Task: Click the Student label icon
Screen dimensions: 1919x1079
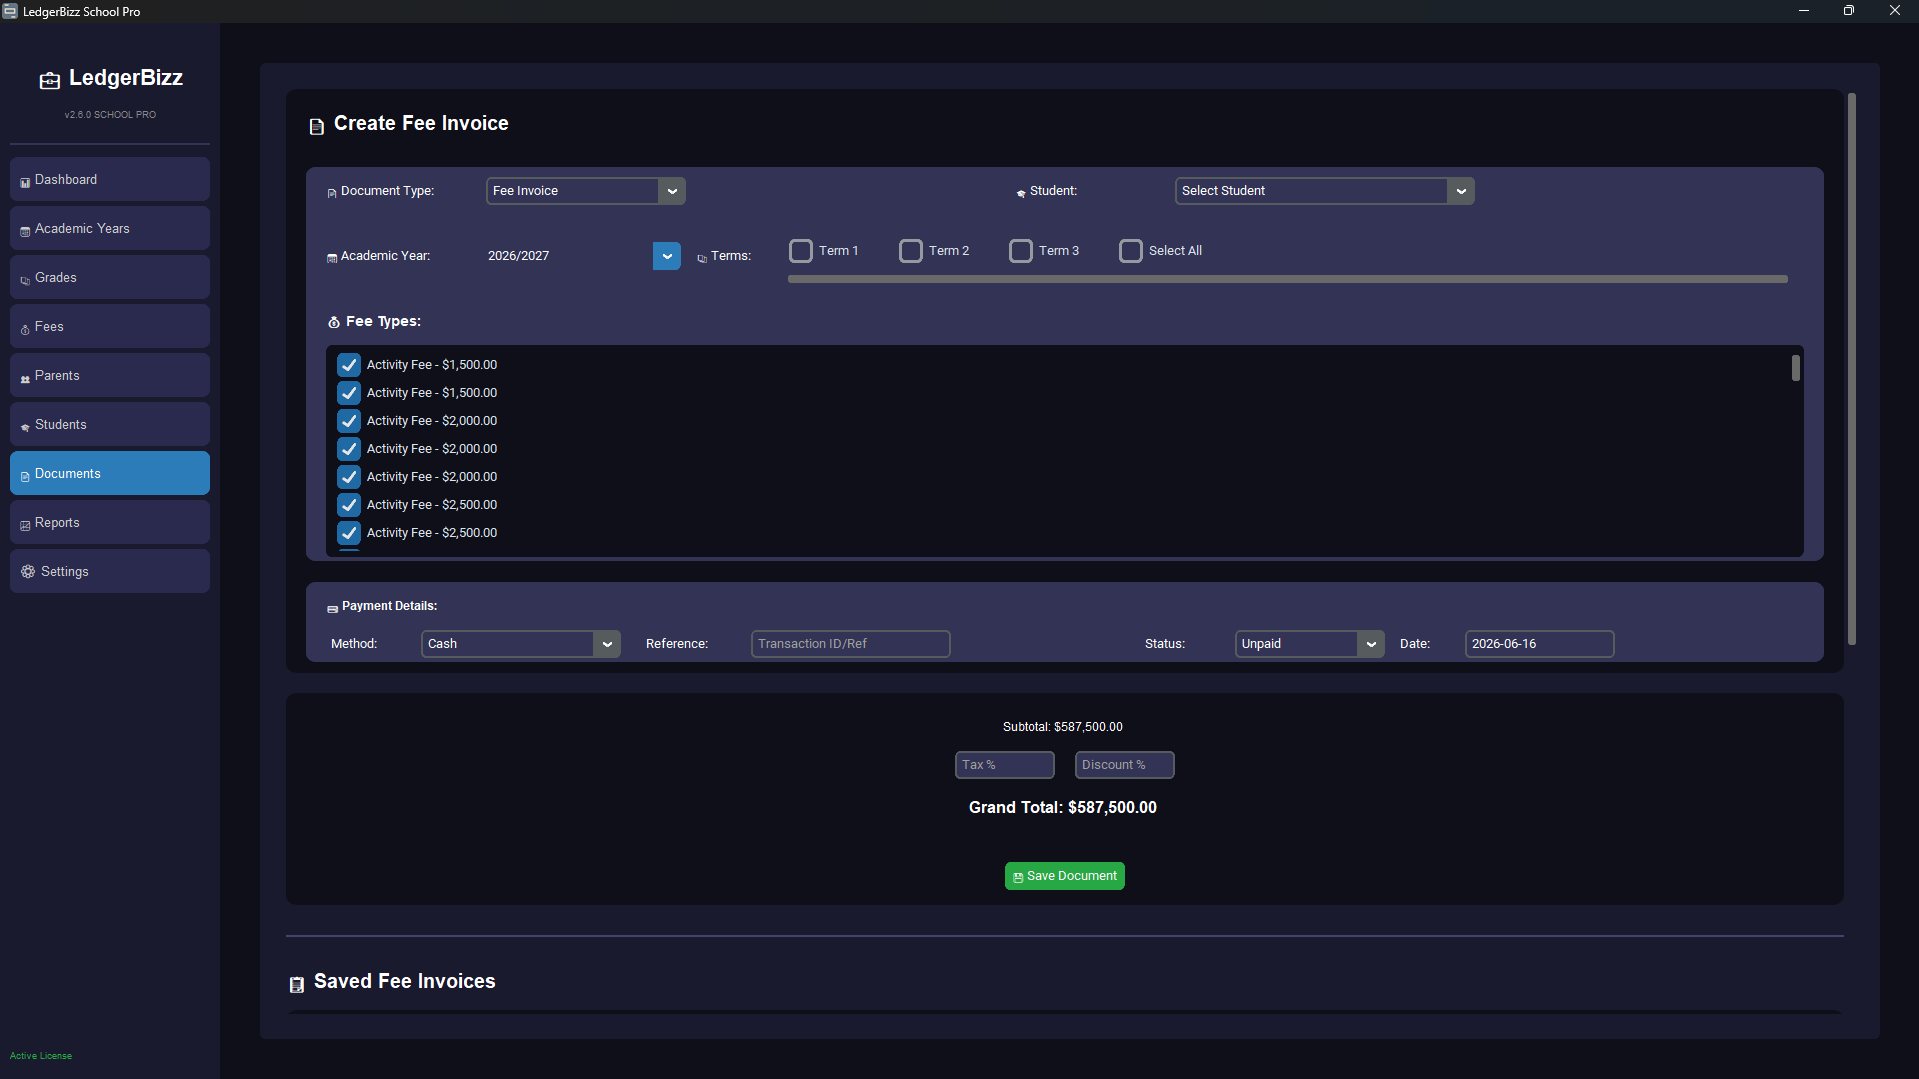Action: coord(1021,193)
